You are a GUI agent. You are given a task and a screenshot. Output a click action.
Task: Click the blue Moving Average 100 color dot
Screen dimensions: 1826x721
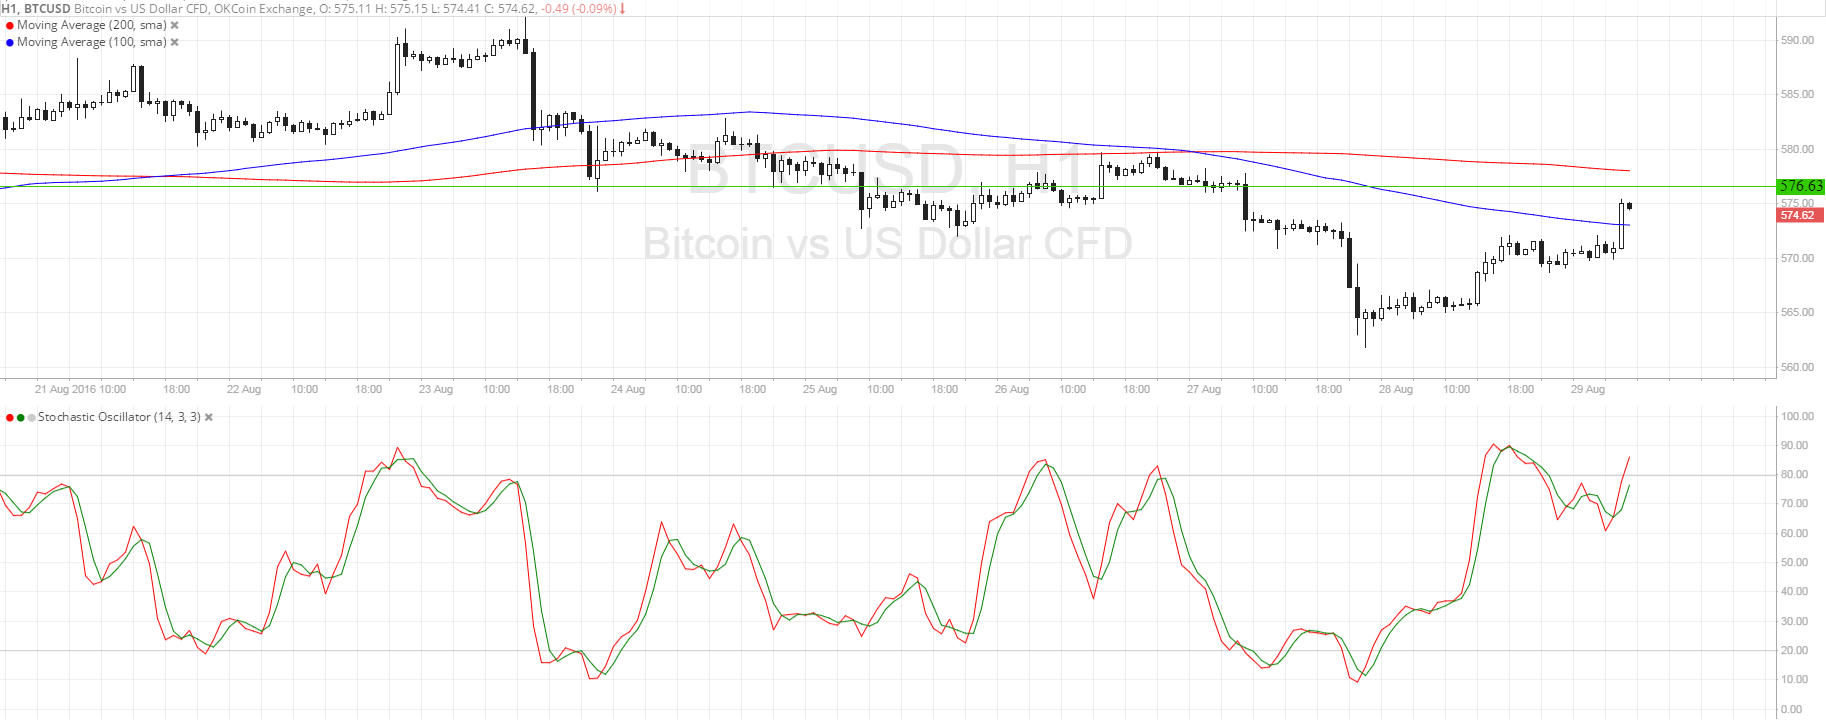(x=10, y=43)
